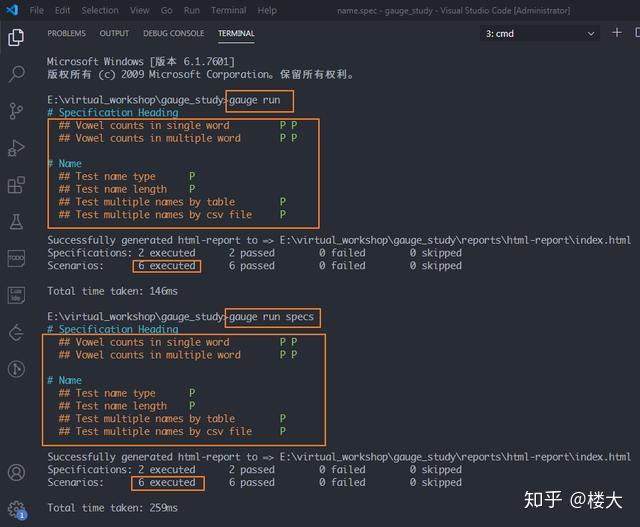Open first html-report index.html path link
The width and height of the screenshot is (640, 527).
coord(455,240)
